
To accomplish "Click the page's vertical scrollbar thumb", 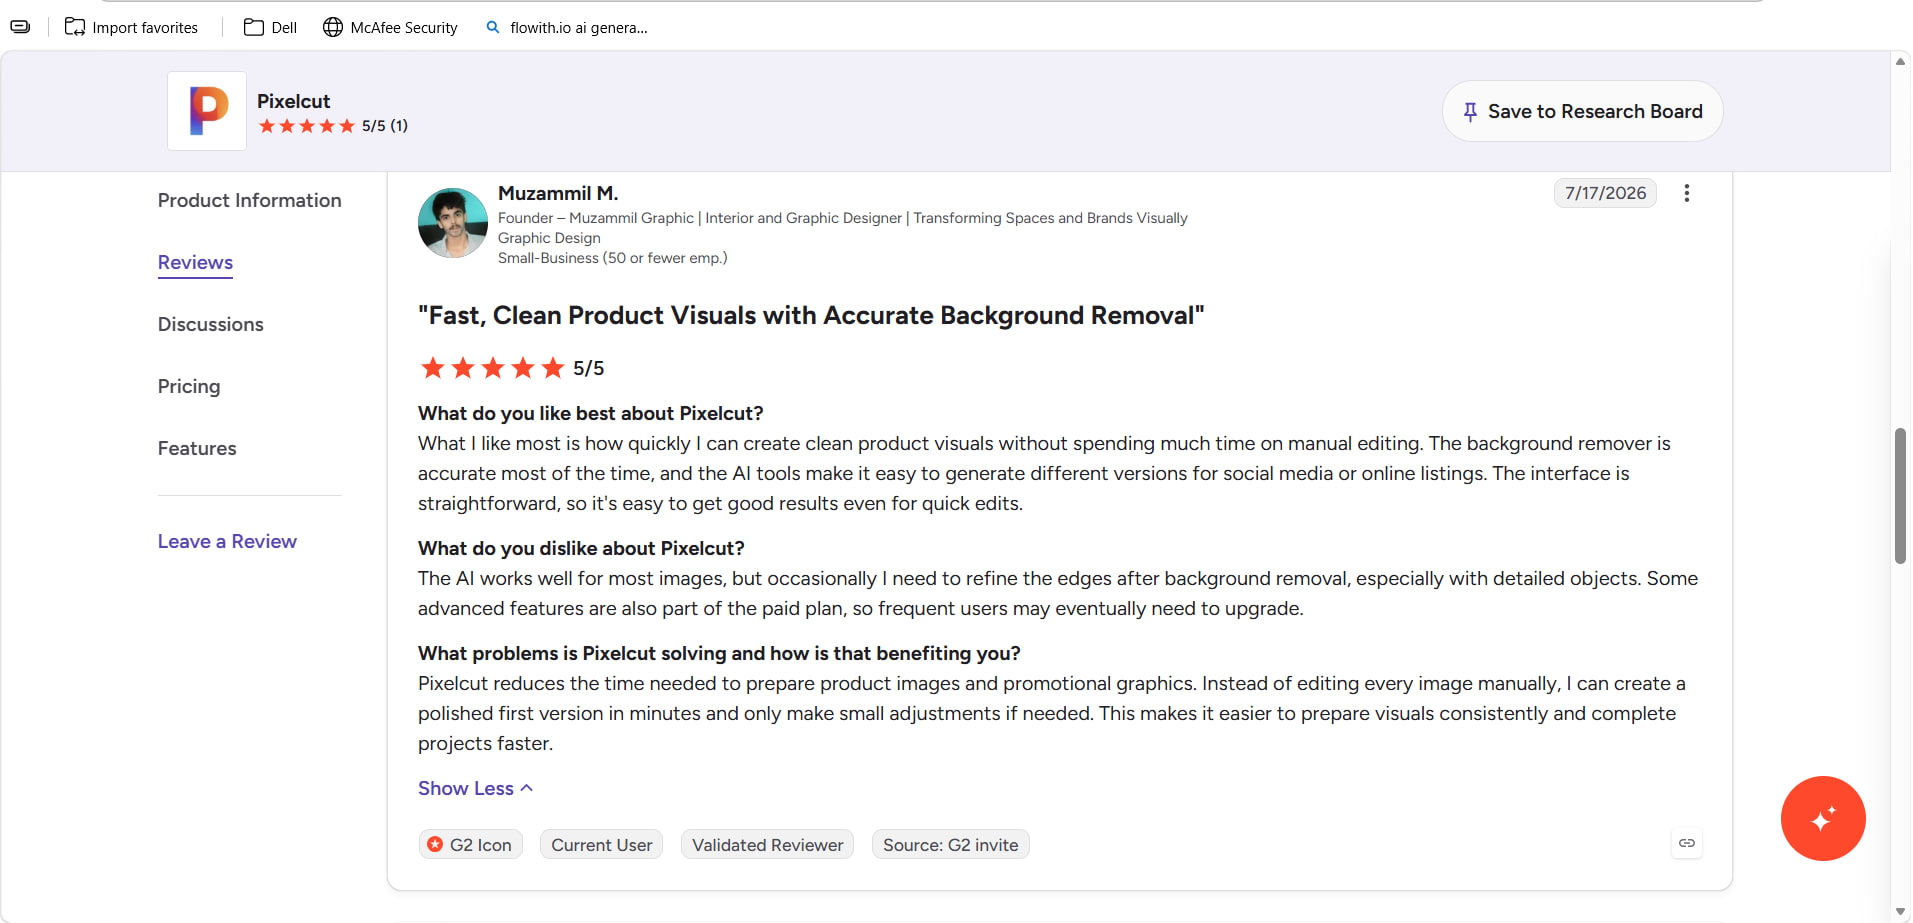I will 1900,496.
